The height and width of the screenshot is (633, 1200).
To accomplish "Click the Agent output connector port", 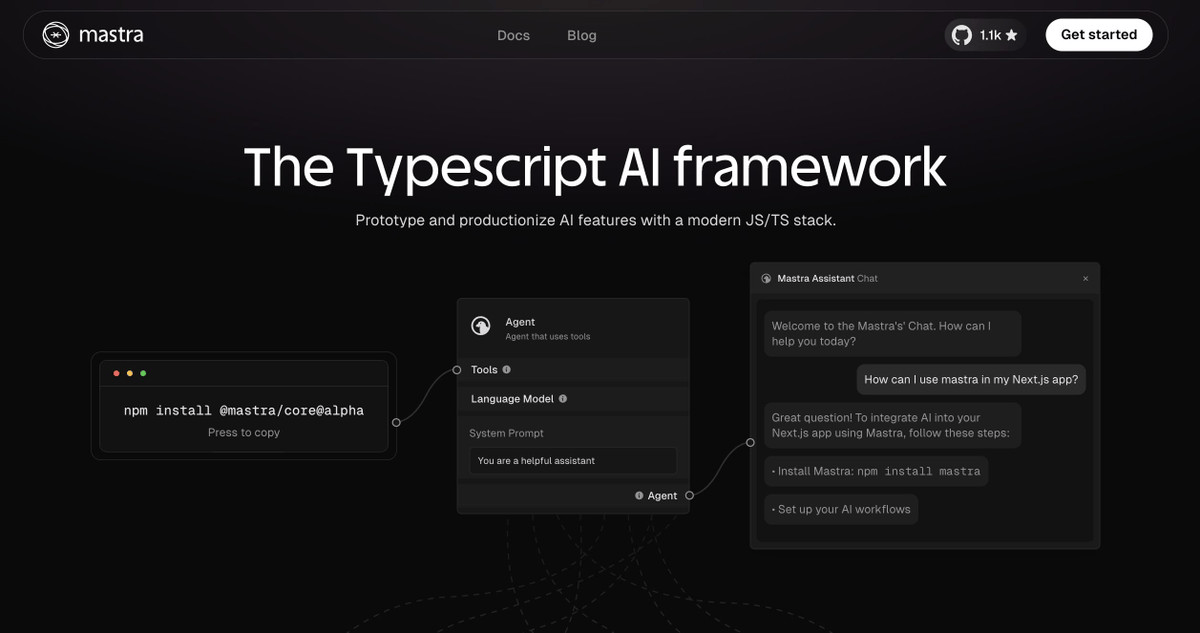I will point(689,496).
